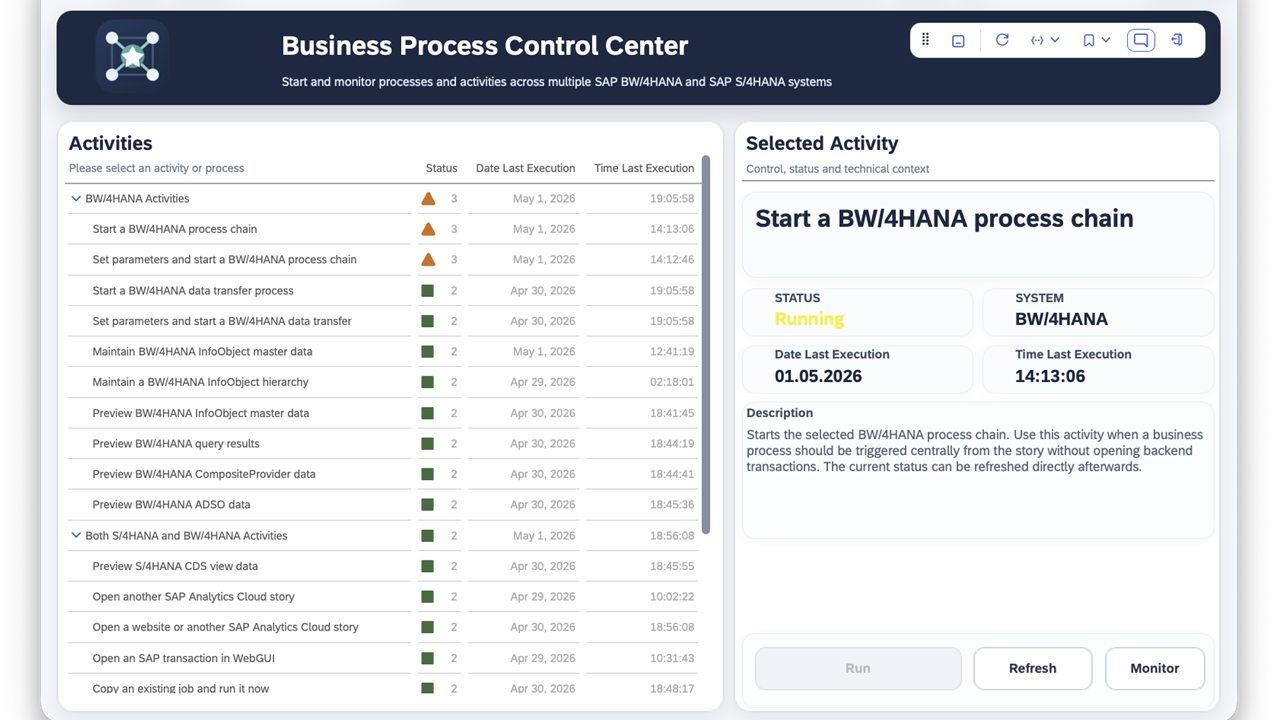Select 'Start a BW/4HANA process chain' activity
Screen dimensions: 1280x720
point(175,229)
